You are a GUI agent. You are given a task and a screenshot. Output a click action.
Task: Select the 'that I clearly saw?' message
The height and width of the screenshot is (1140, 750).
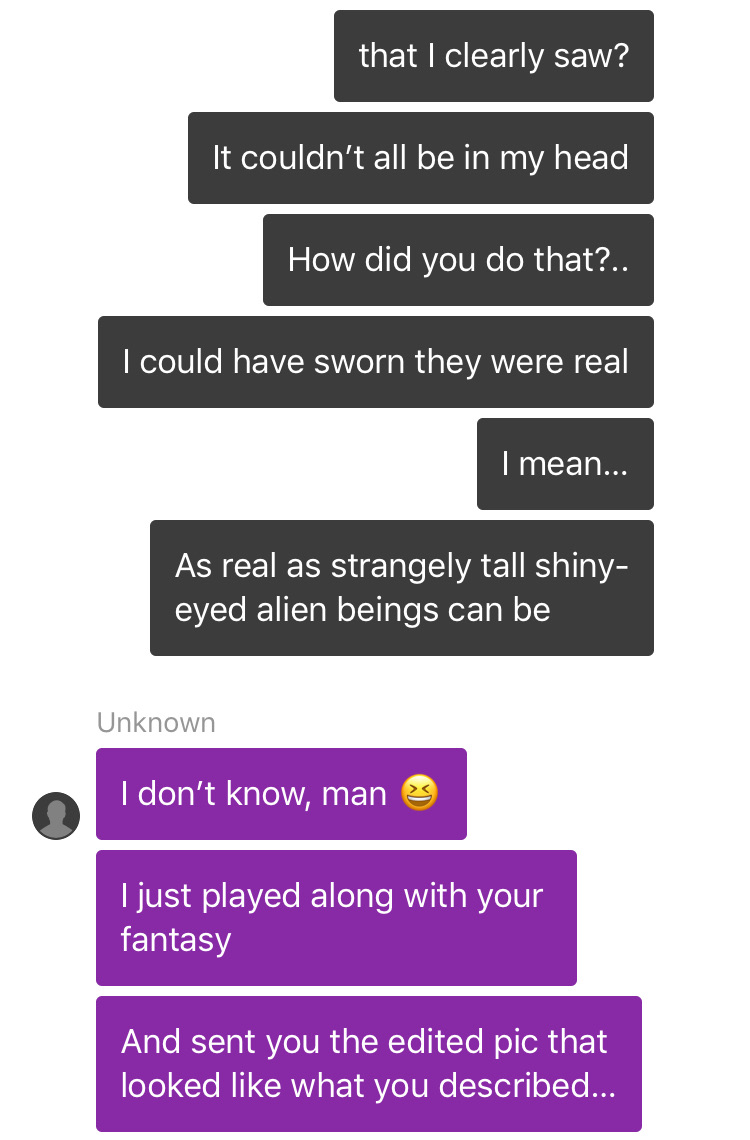pyautogui.click(x=493, y=56)
